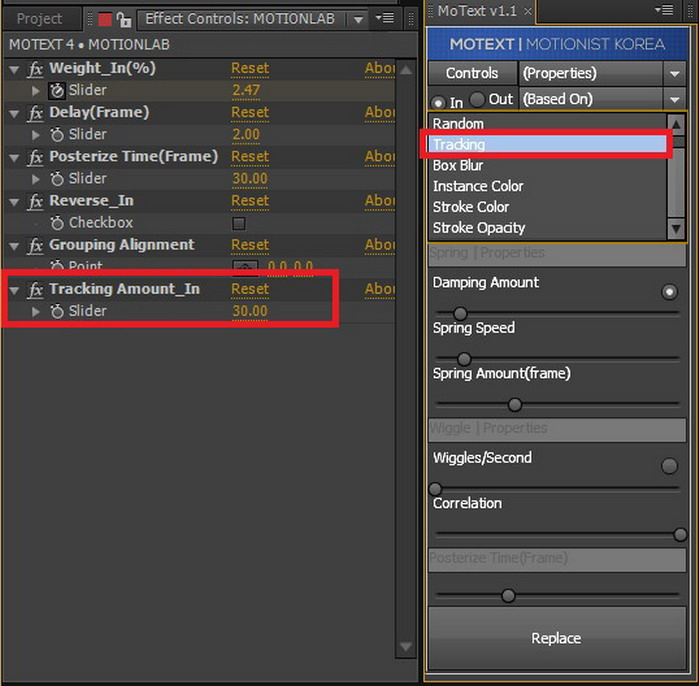Switch to the Project tab
Screen dimensions: 699x686
[x=39, y=19]
